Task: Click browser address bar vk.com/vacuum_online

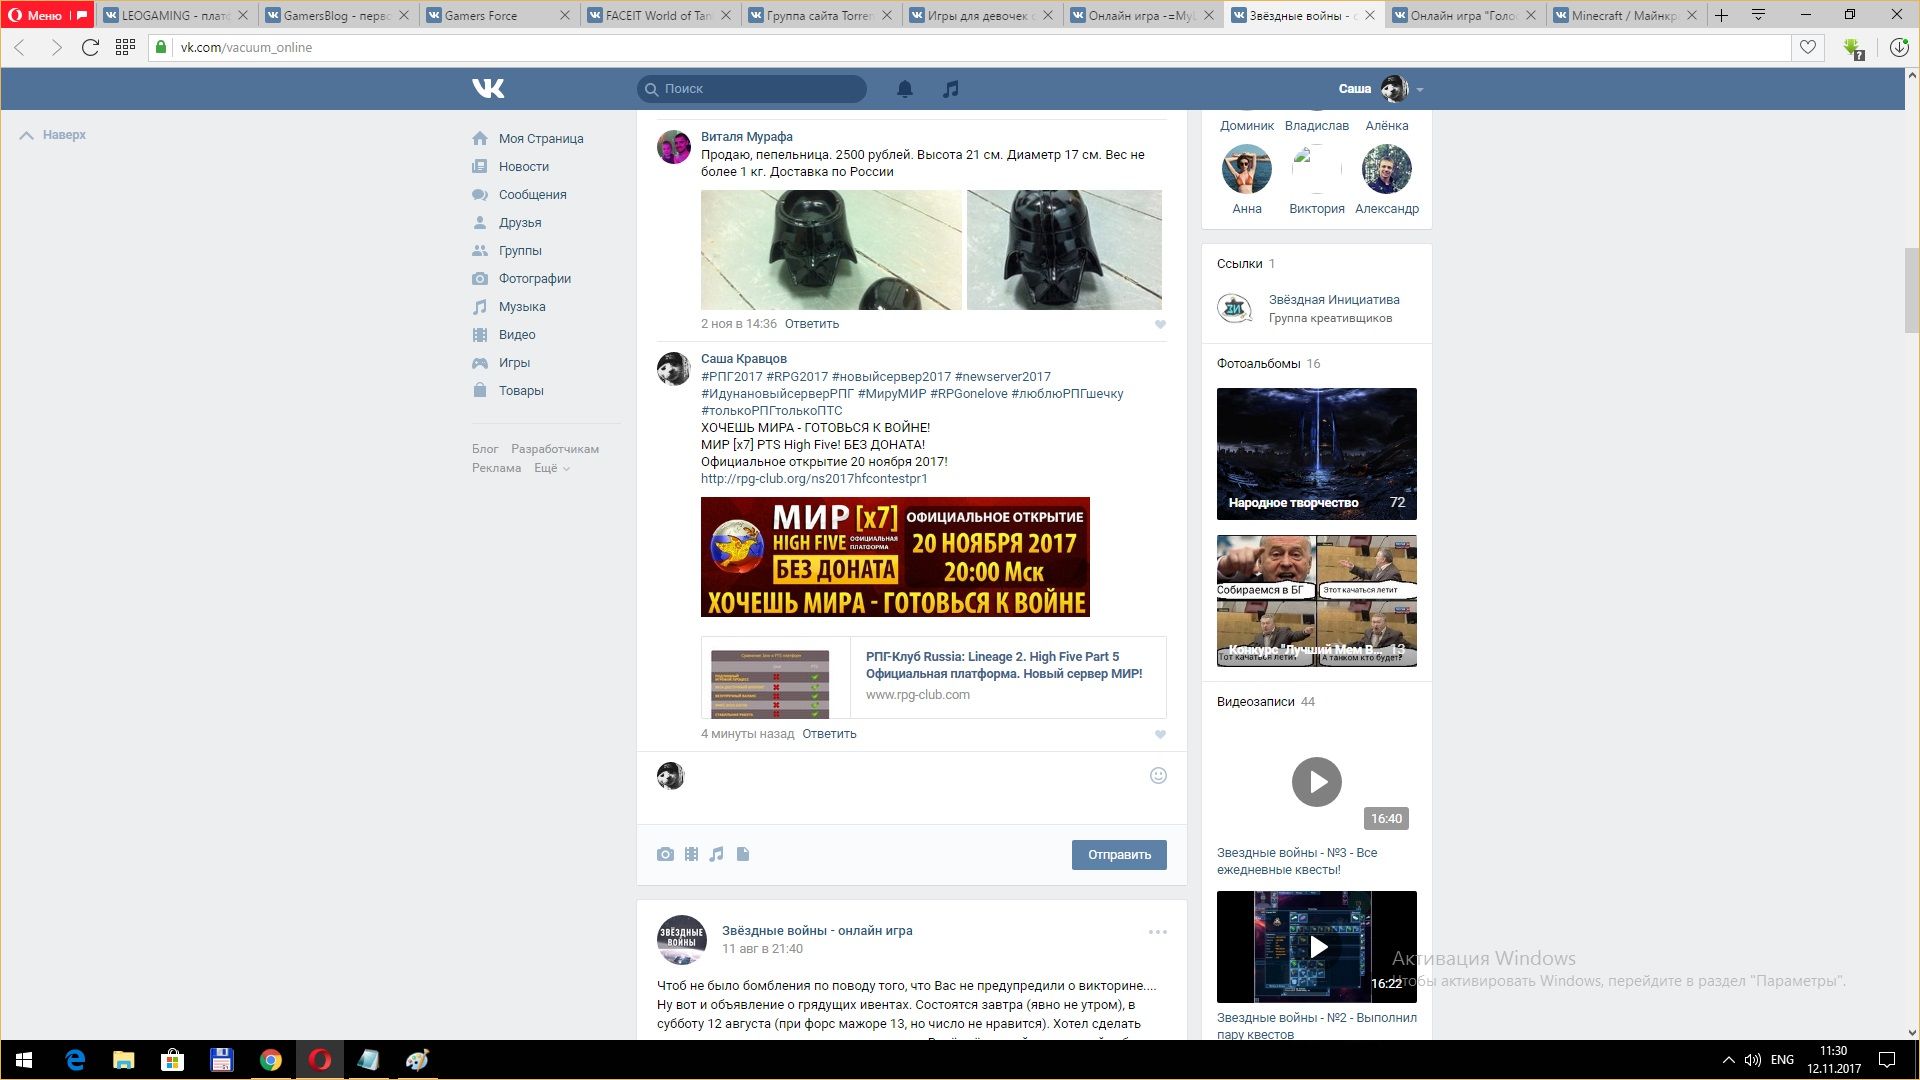Action: pyautogui.click(x=970, y=47)
